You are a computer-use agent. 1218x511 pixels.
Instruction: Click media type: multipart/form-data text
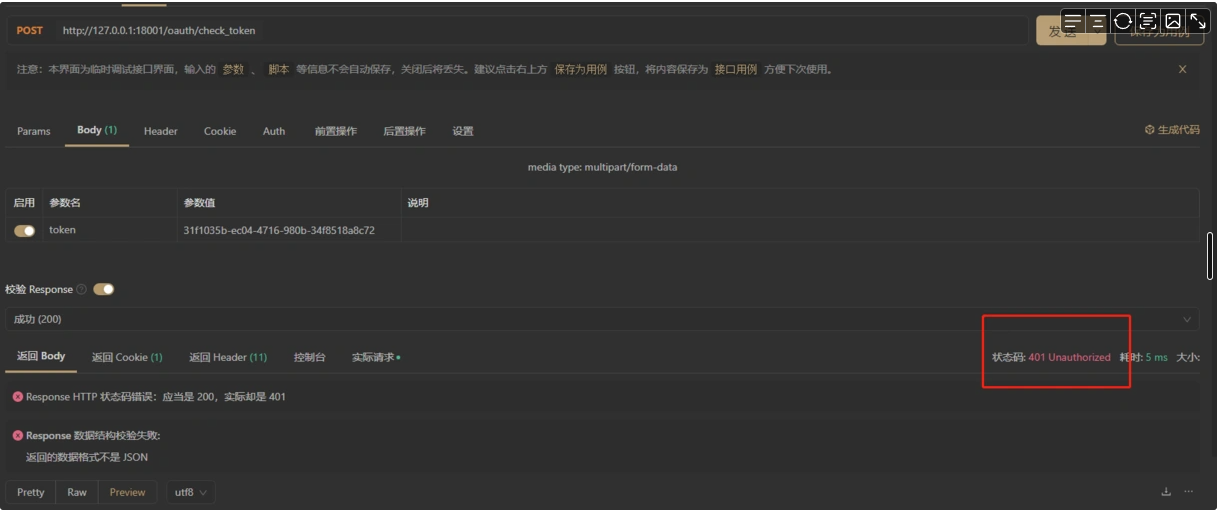tap(602, 167)
